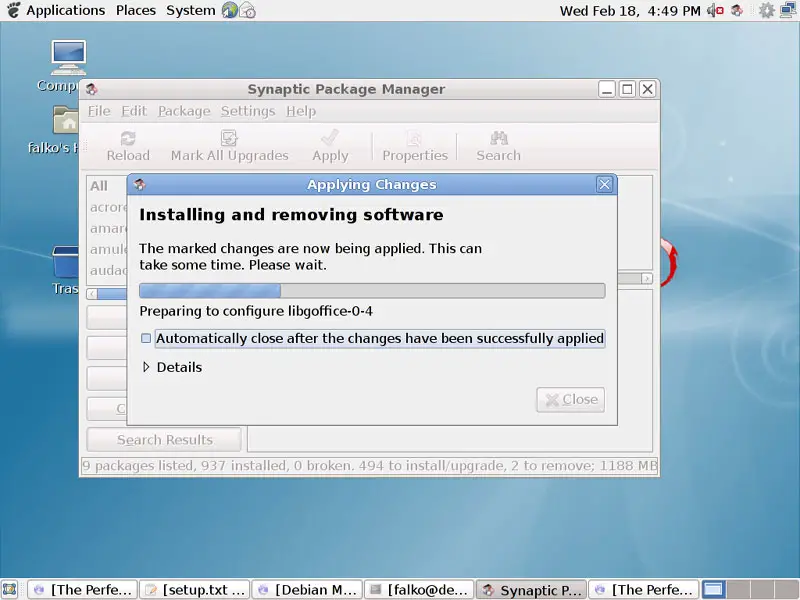This screenshot has height=600, width=800.
Task: Expand the Details disclosure triangle
Action: [x=146, y=367]
